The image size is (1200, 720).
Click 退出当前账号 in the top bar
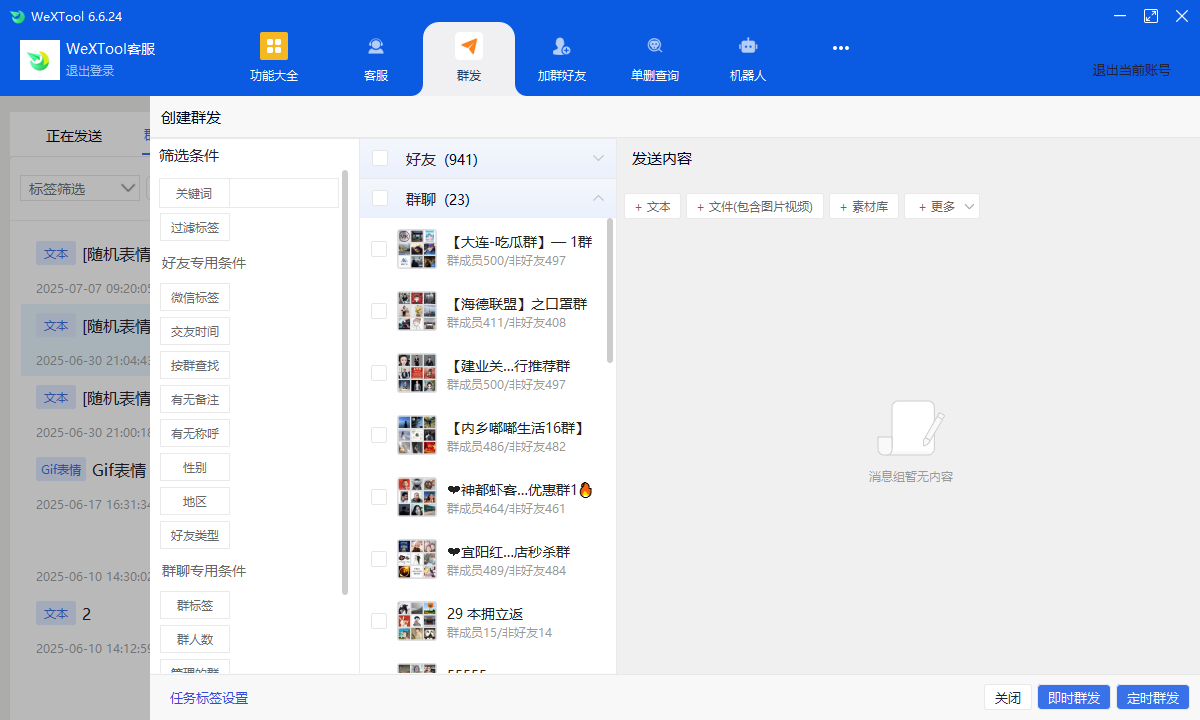coord(1131,70)
